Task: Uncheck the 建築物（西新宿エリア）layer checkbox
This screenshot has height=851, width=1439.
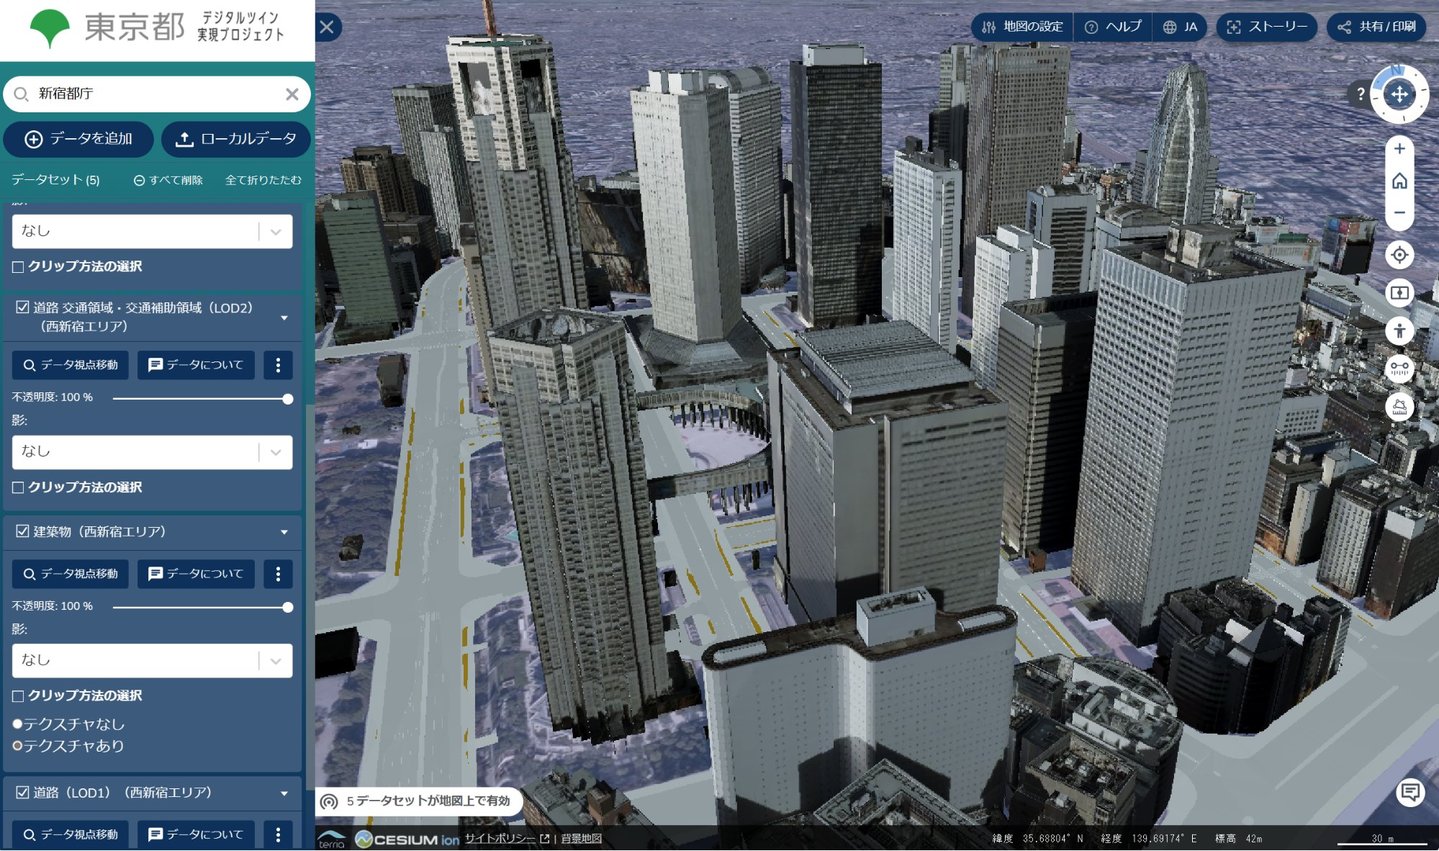Action: tap(22, 532)
